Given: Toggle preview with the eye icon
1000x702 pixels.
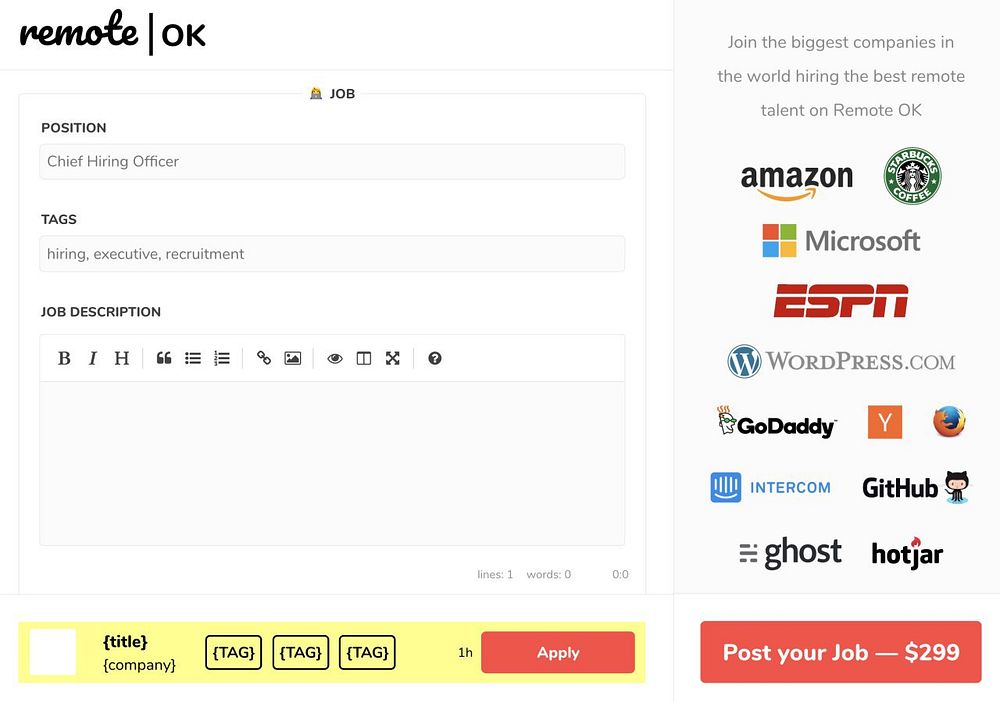Looking at the screenshot, I should click(x=335, y=358).
